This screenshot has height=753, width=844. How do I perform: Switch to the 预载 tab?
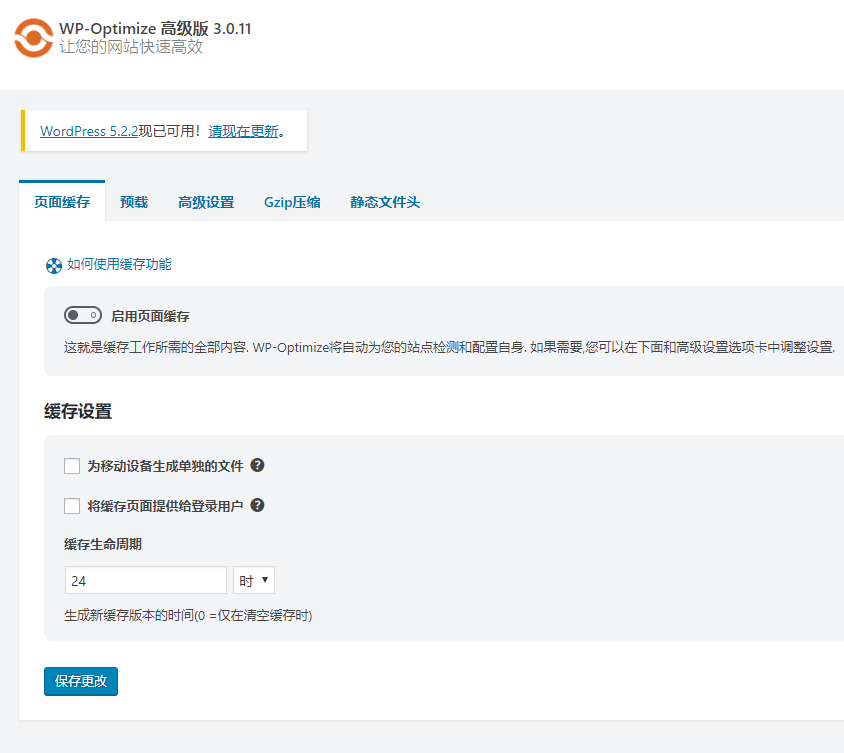pyautogui.click(x=134, y=202)
